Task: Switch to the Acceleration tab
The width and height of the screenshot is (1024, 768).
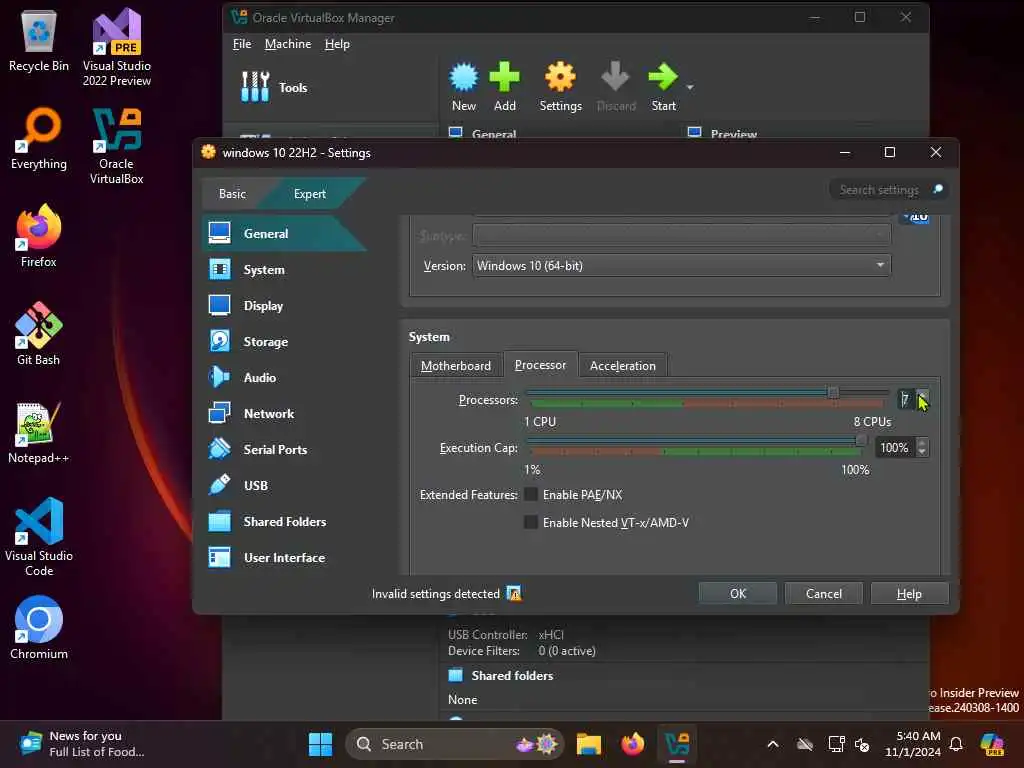Action: tap(622, 366)
